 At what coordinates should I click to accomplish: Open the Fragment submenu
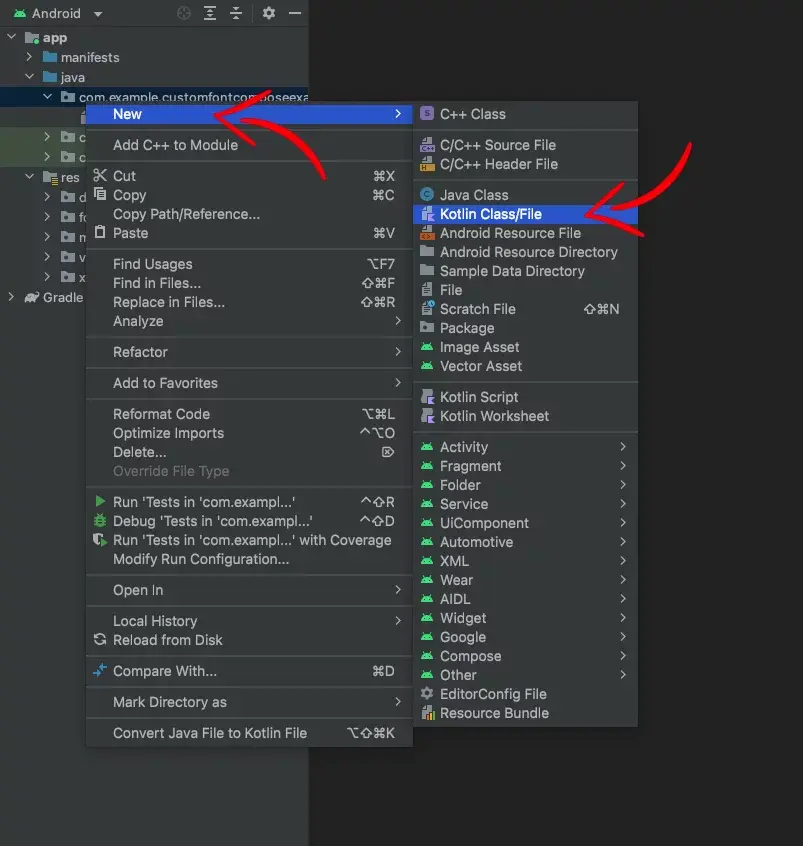[x=525, y=466]
